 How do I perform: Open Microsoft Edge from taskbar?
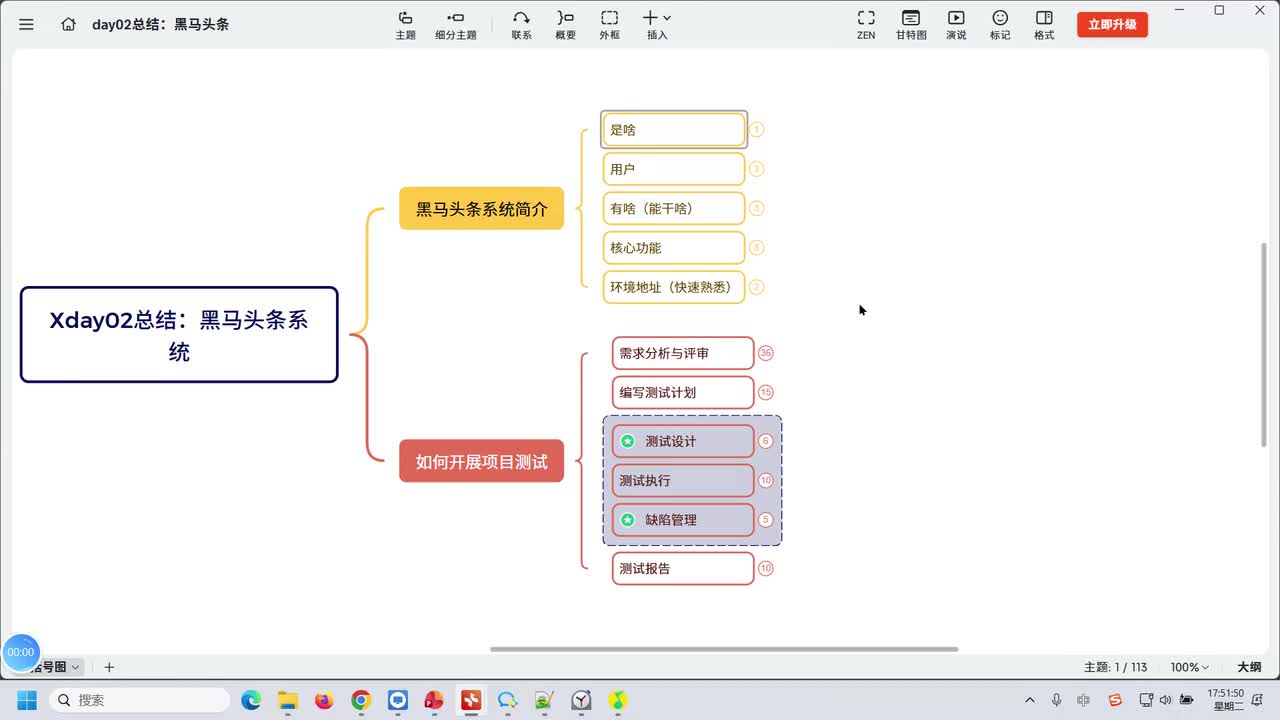[251, 700]
